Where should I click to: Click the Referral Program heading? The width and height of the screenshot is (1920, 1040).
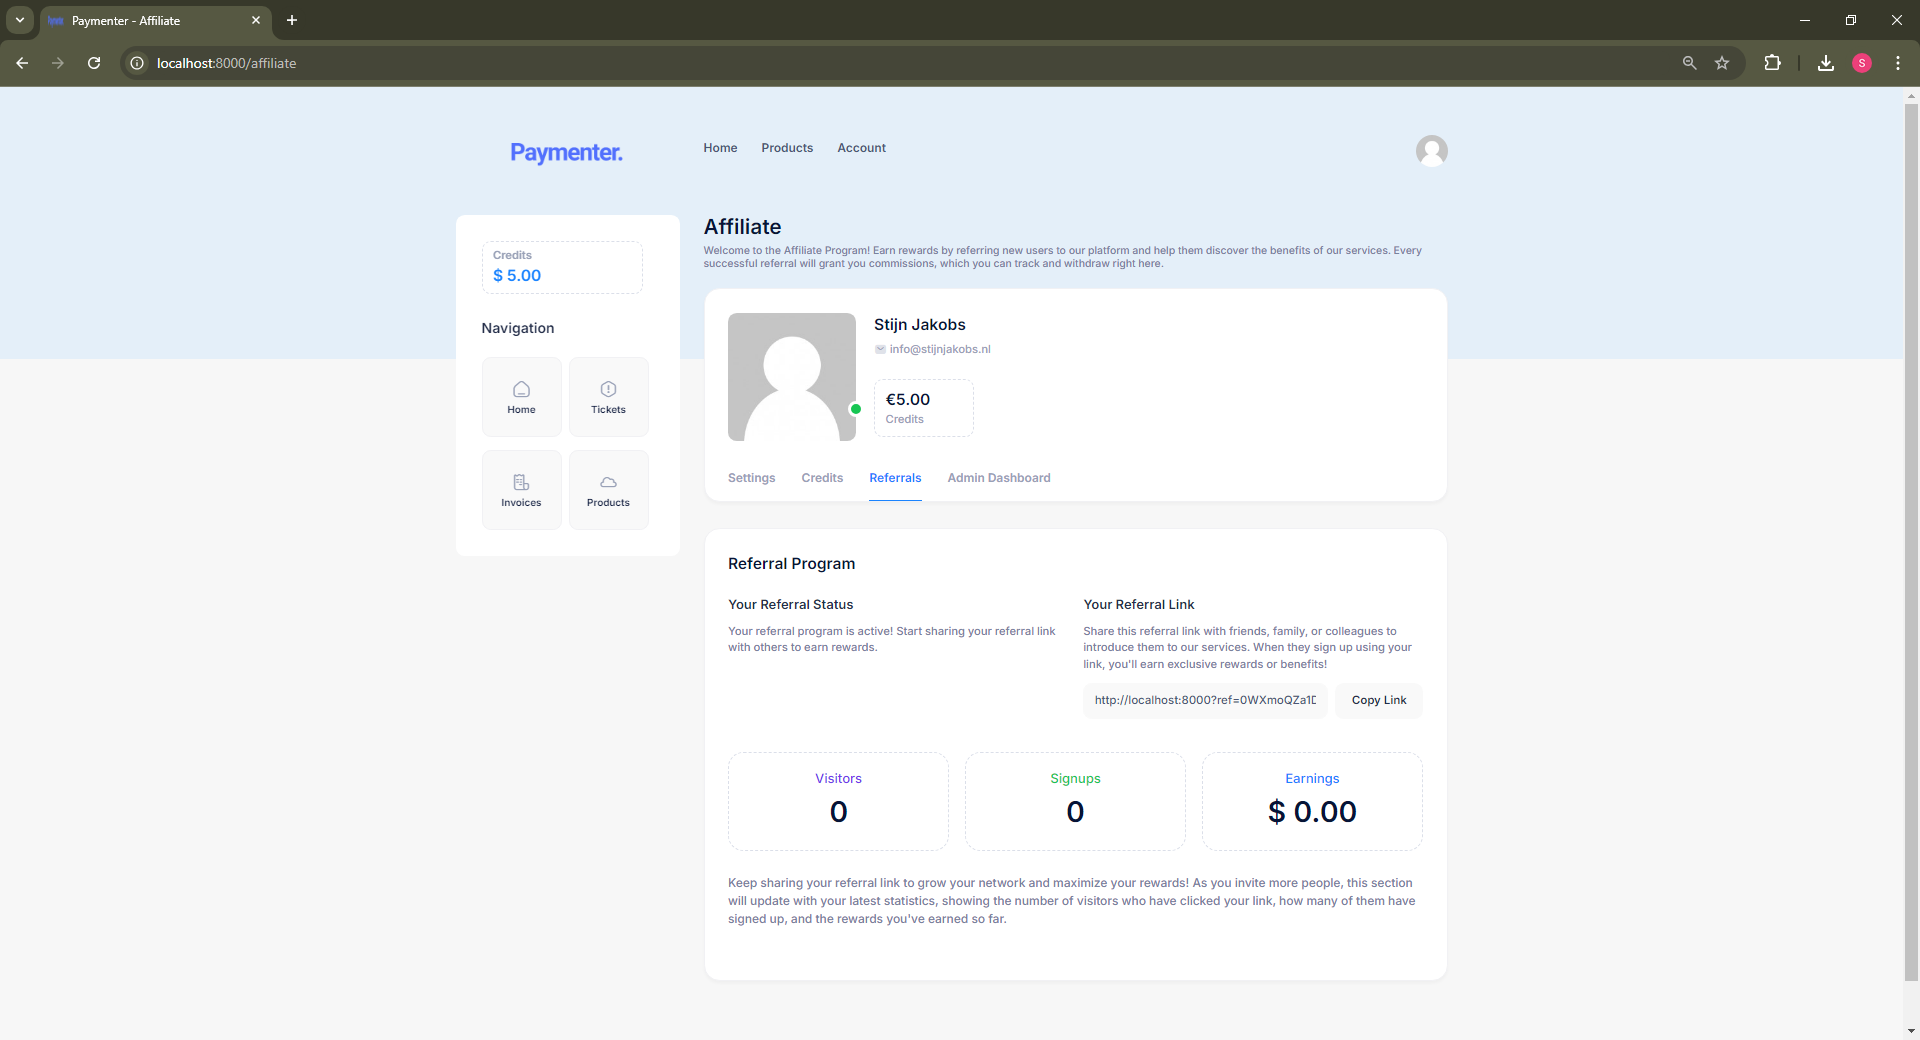[792, 564]
